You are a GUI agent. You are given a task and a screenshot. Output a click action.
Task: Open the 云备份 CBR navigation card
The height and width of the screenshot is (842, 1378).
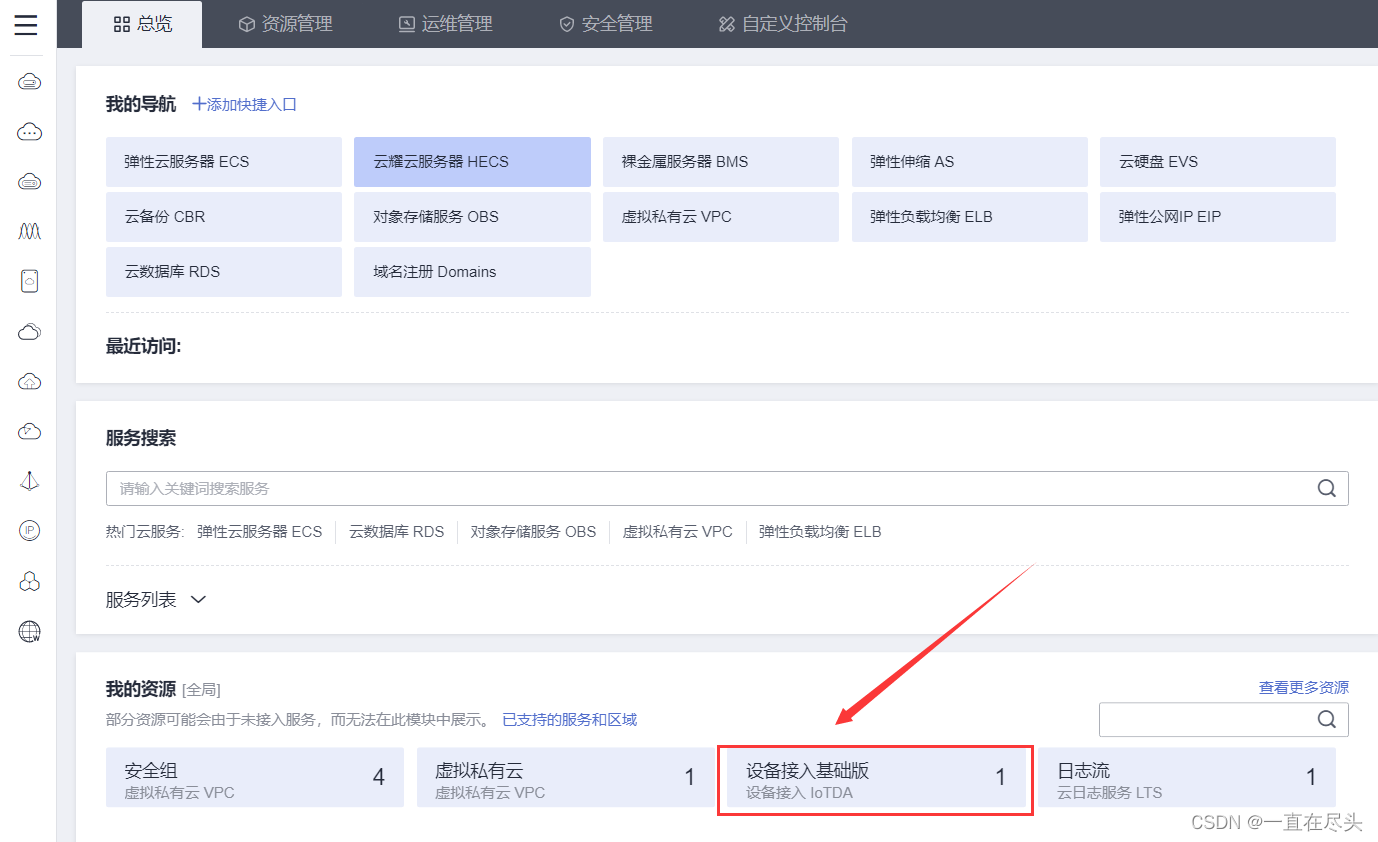224,217
